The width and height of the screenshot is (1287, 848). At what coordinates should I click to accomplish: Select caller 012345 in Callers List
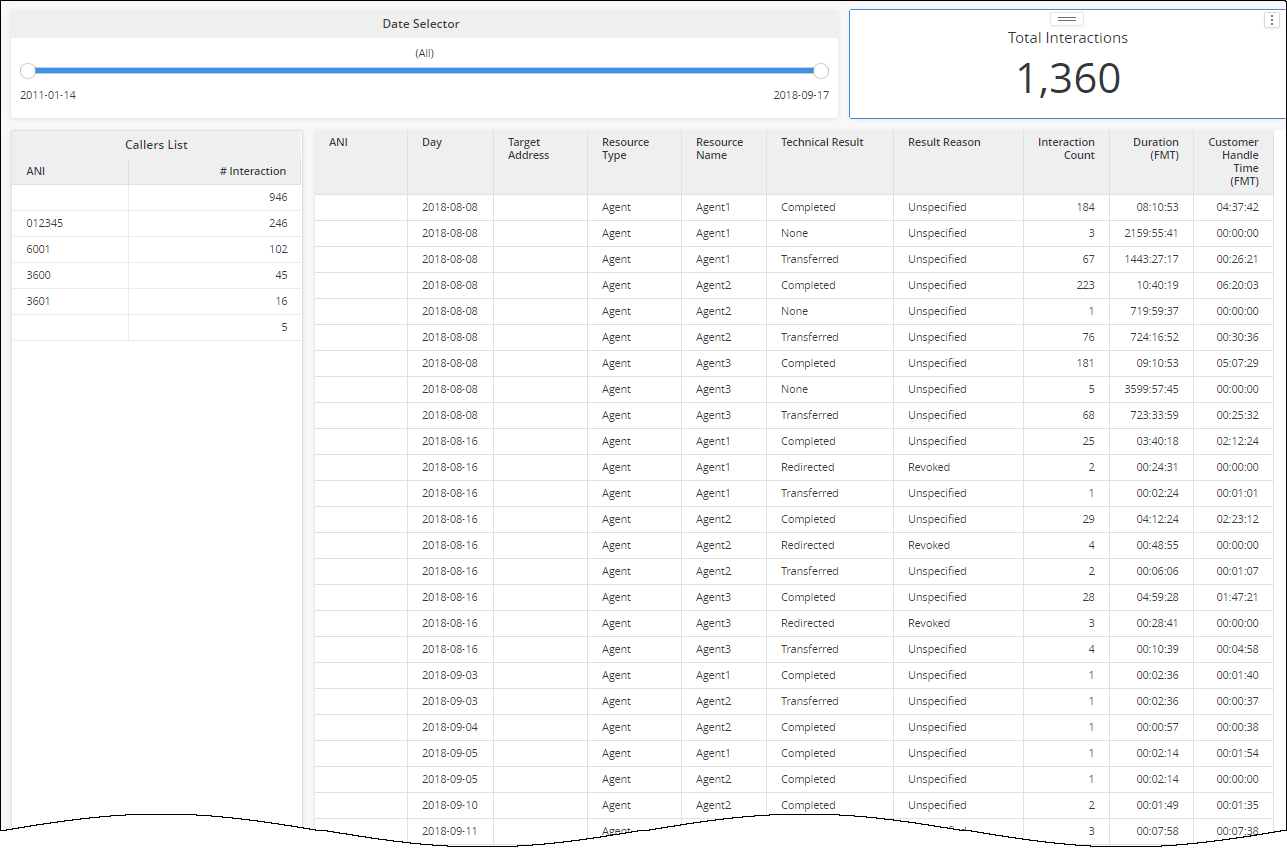tap(45, 223)
